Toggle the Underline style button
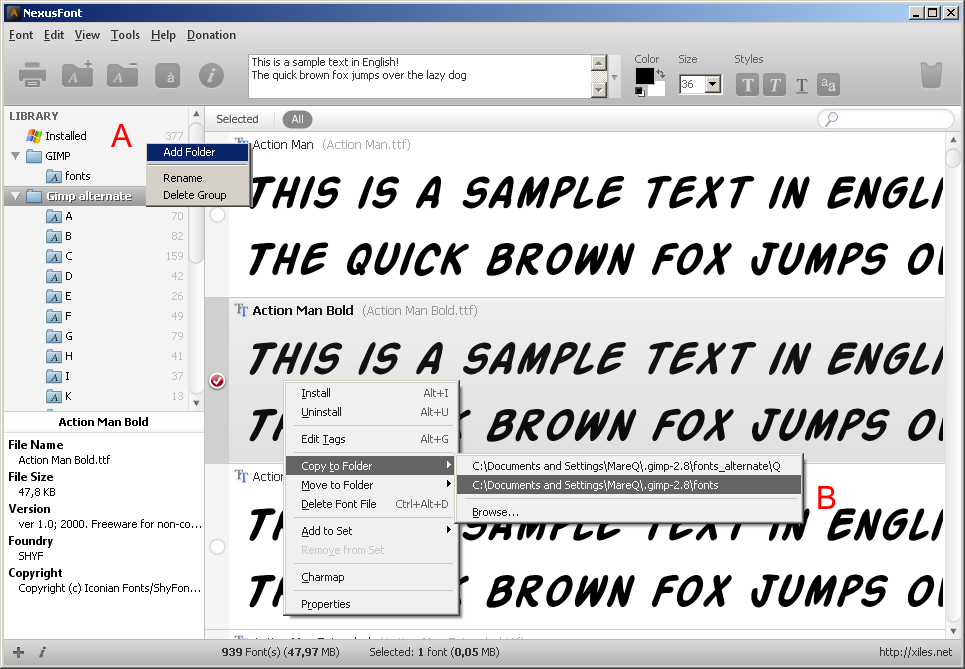This screenshot has width=965, height=669. [x=801, y=85]
